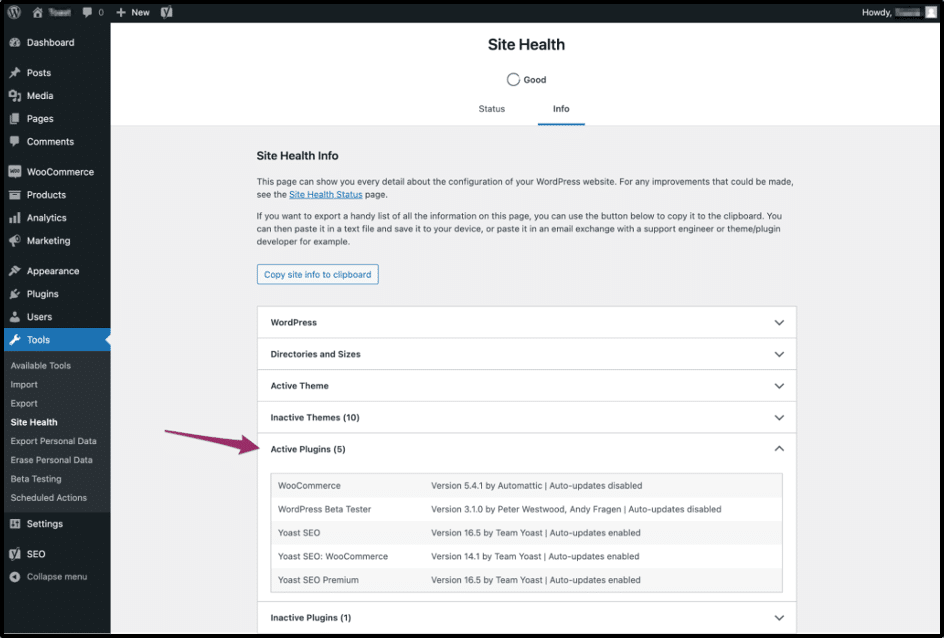Expand Inactive Themes (10) chevron

click(779, 418)
